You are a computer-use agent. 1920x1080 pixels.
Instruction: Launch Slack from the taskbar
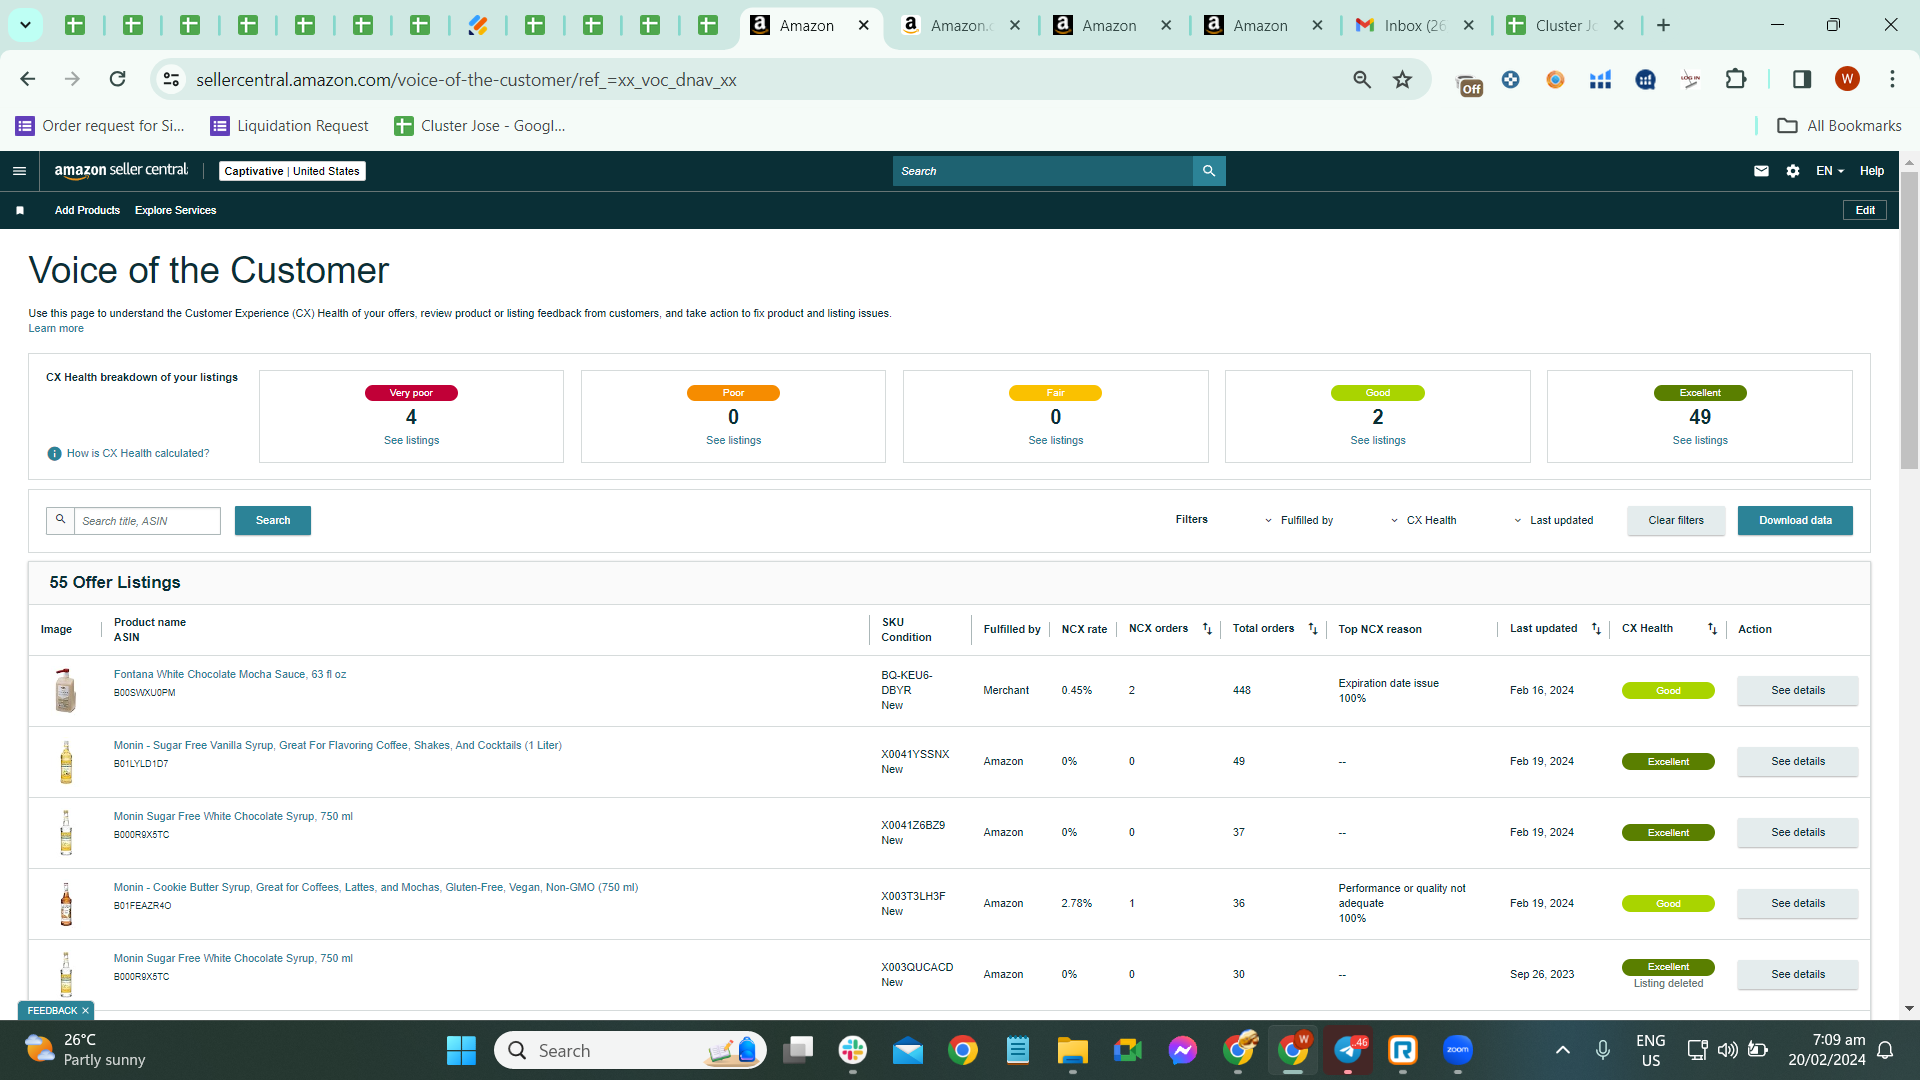point(853,1050)
